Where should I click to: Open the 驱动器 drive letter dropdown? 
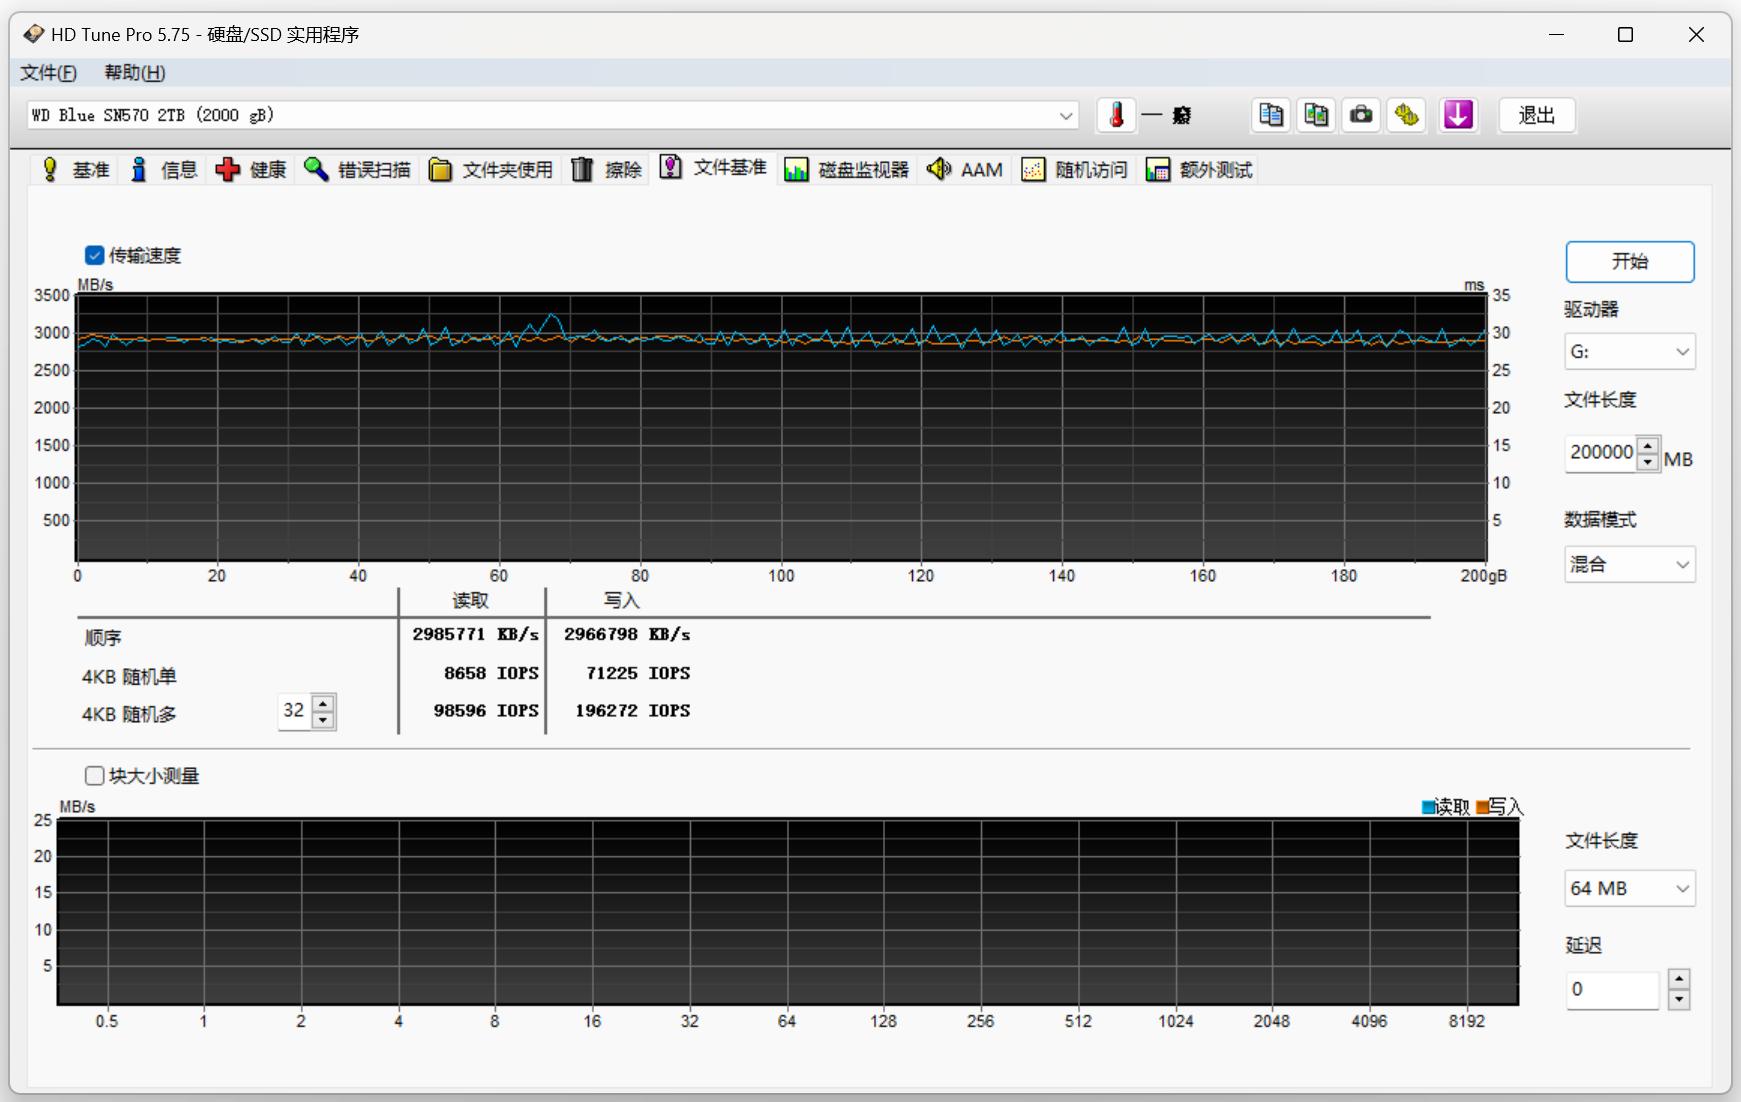pyautogui.click(x=1628, y=351)
